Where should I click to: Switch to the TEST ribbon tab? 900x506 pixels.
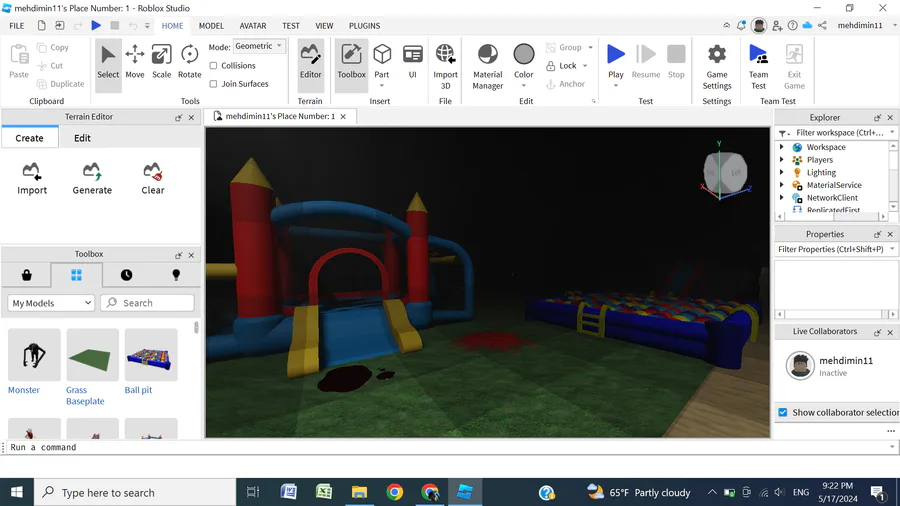tap(290, 25)
